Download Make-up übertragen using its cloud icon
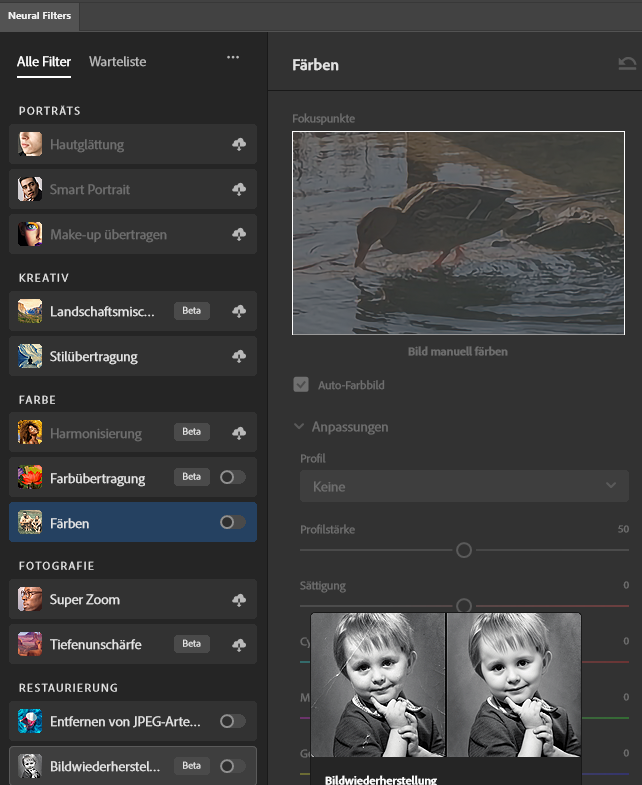The width and height of the screenshot is (642, 785). click(x=238, y=235)
